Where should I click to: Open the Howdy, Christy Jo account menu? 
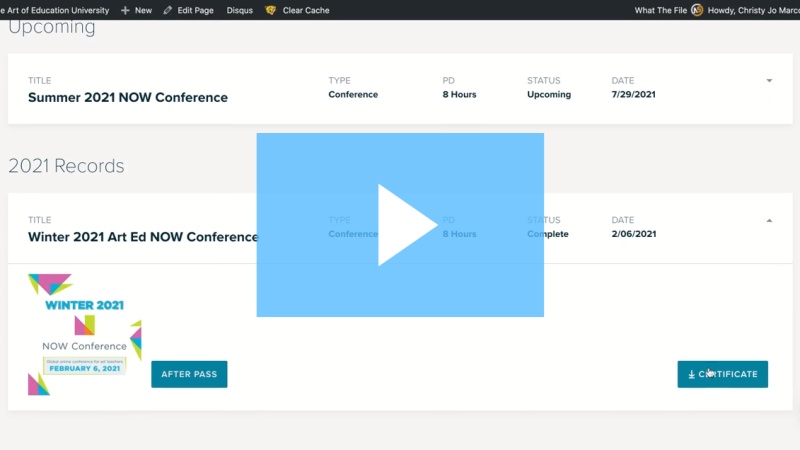tap(754, 10)
